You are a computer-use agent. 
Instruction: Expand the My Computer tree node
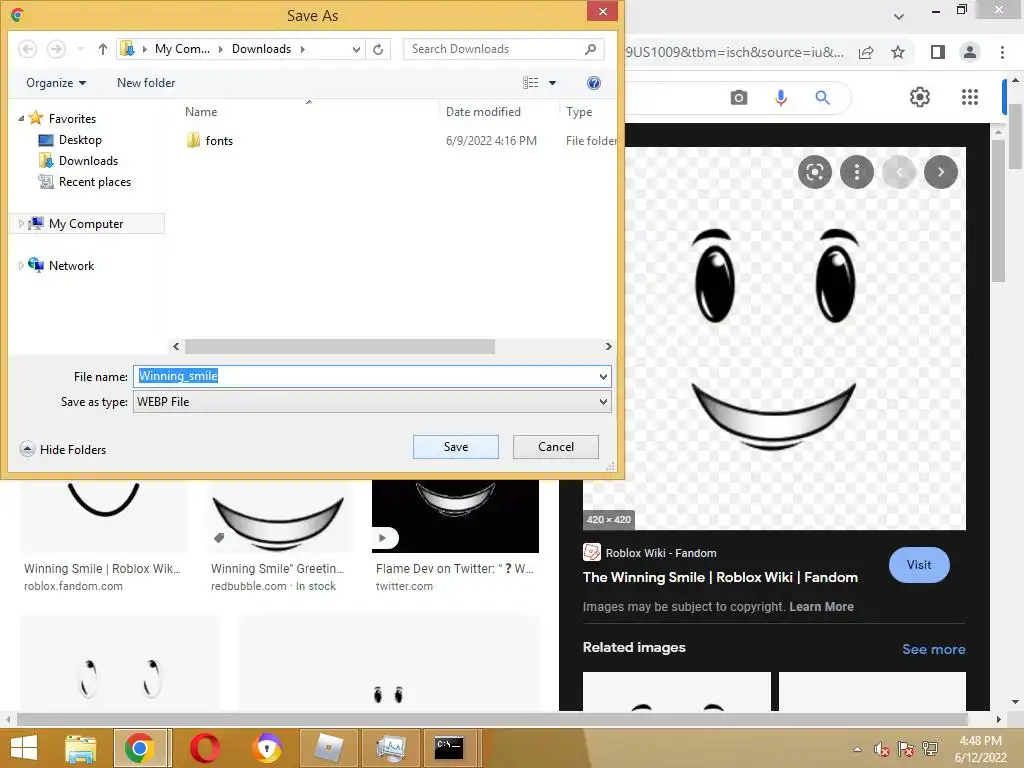[x=21, y=224]
